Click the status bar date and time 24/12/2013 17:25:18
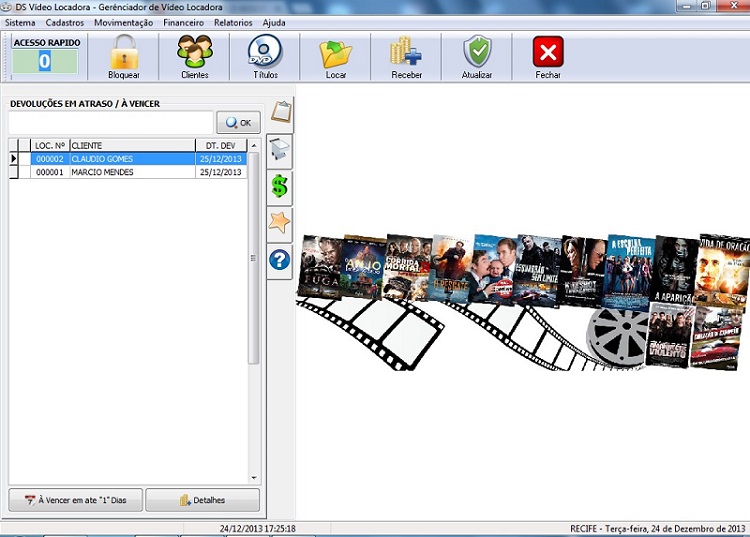The image size is (750, 537). click(257, 529)
